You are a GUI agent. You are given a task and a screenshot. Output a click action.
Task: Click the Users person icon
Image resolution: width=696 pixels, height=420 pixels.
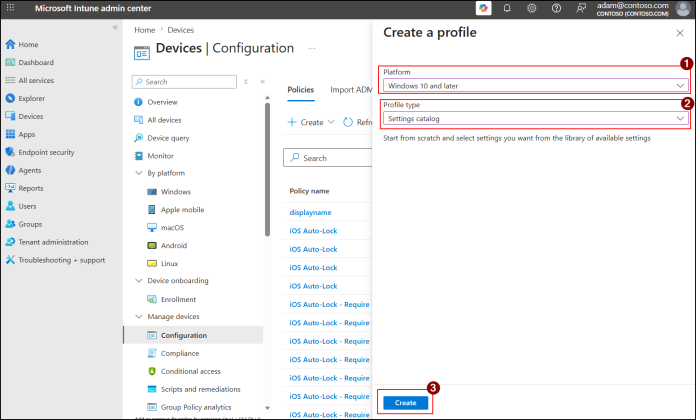(10, 206)
